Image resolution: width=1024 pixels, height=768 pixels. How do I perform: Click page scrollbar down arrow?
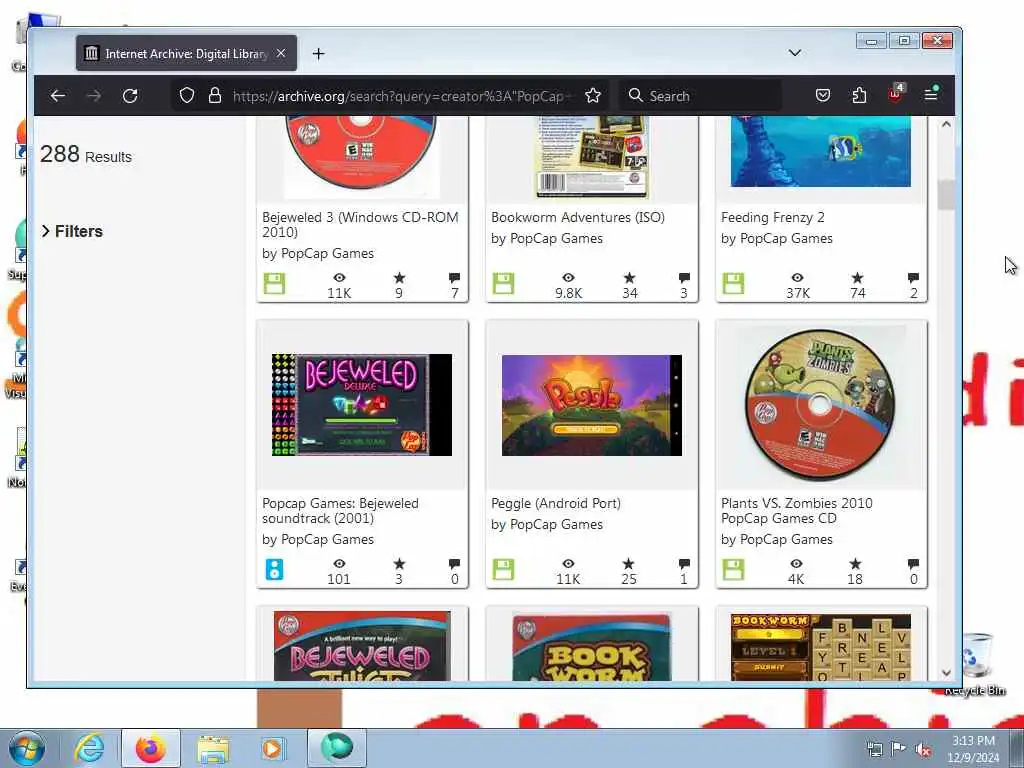coord(946,673)
